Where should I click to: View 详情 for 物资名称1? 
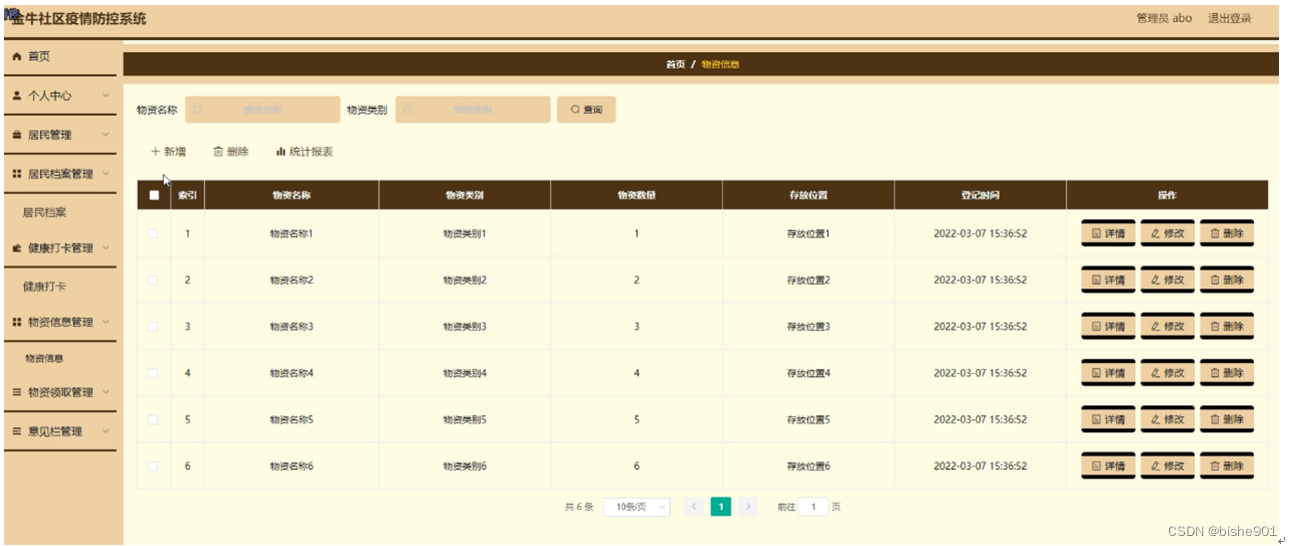(x=1108, y=234)
